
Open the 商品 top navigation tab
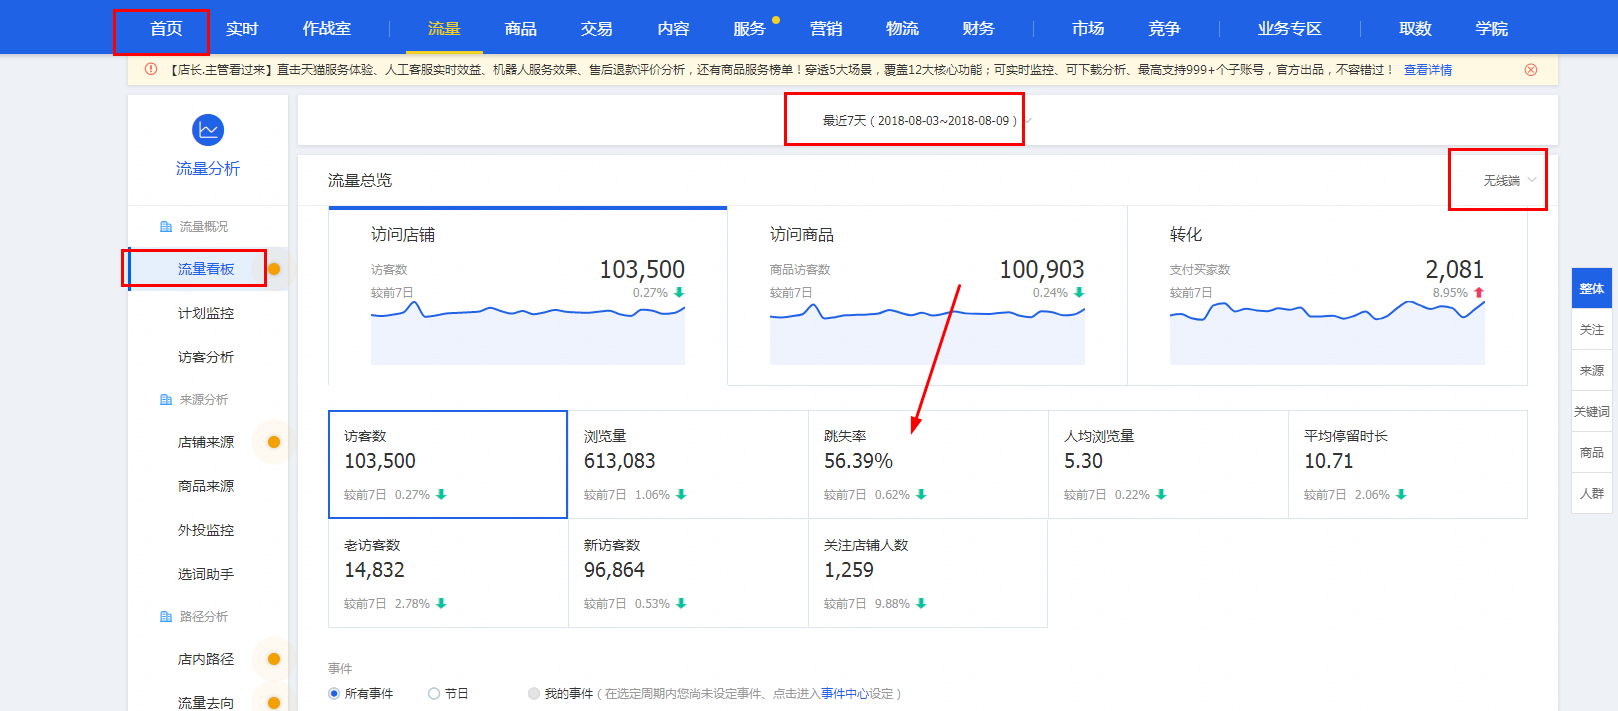[520, 29]
